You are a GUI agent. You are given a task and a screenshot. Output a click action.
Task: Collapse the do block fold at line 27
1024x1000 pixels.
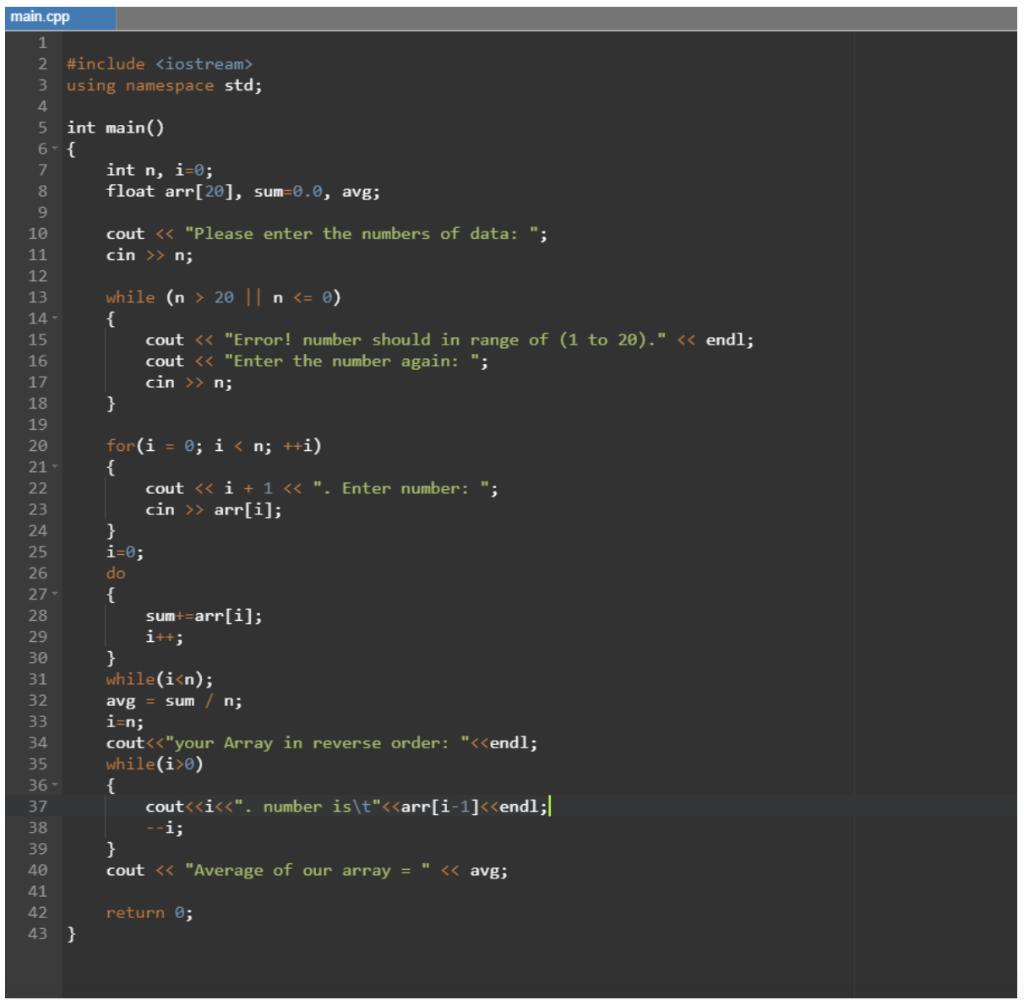tap(56, 594)
